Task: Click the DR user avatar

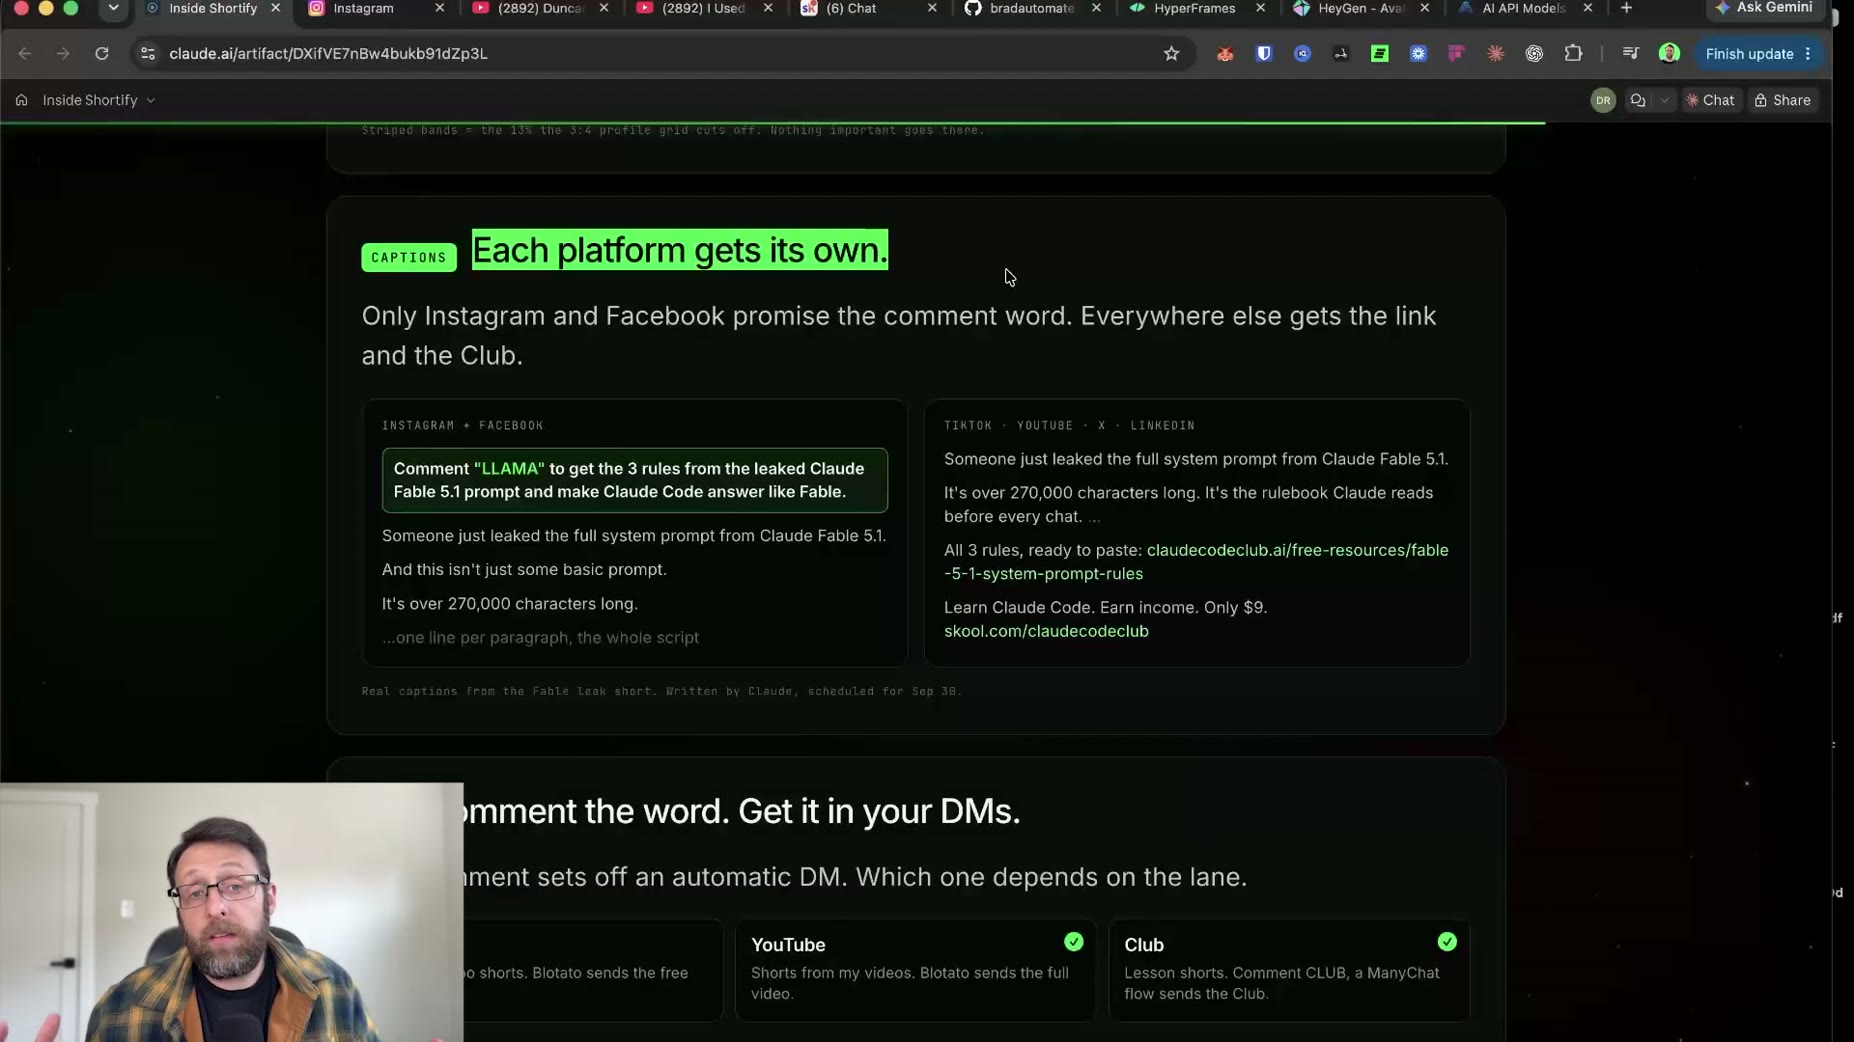Action: [1603, 100]
